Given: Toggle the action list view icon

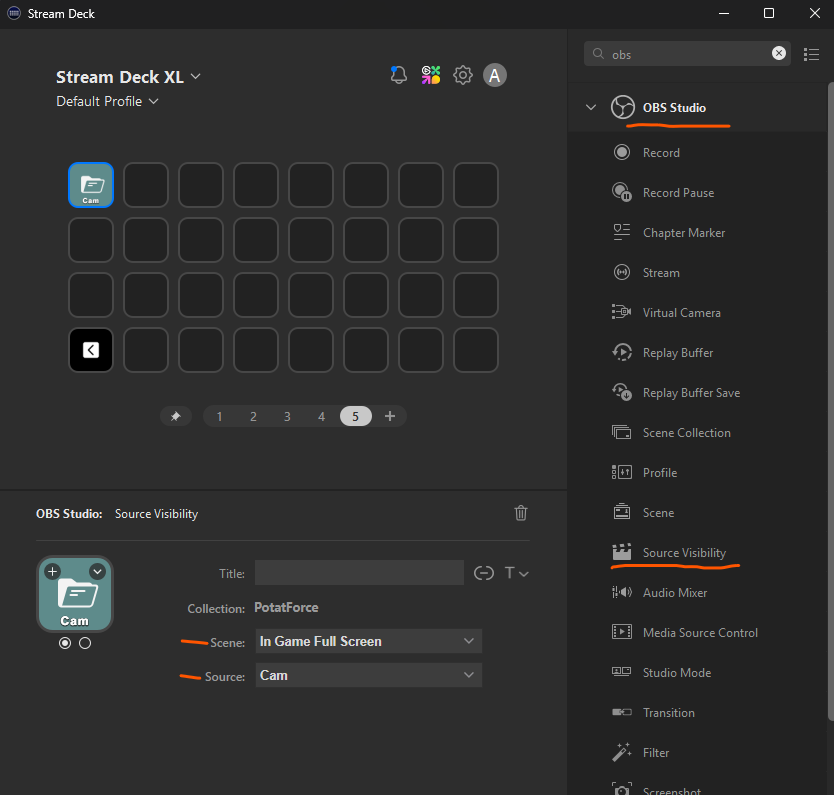Looking at the screenshot, I should [x=811, y=54].
